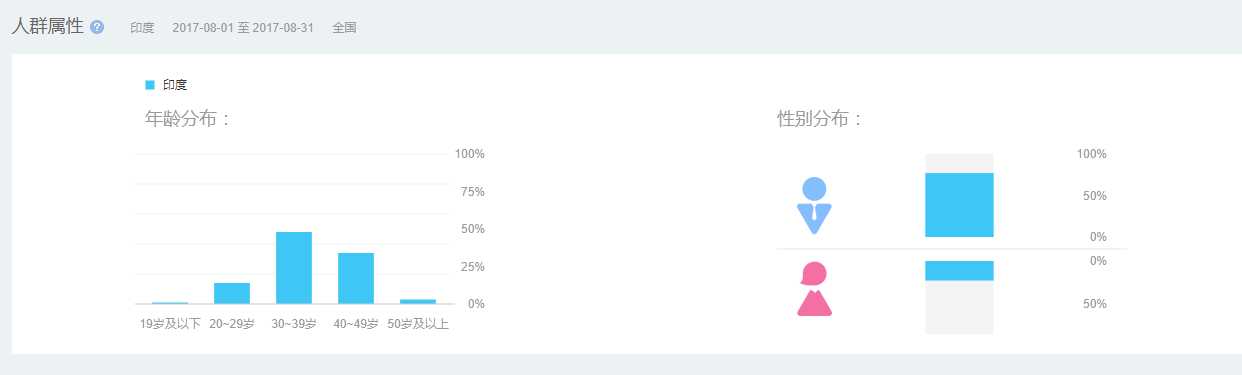The width and height of the screenshot is (1242, 375).
Task: Click the 印度 legend label
Action: (x=175, y=85)
